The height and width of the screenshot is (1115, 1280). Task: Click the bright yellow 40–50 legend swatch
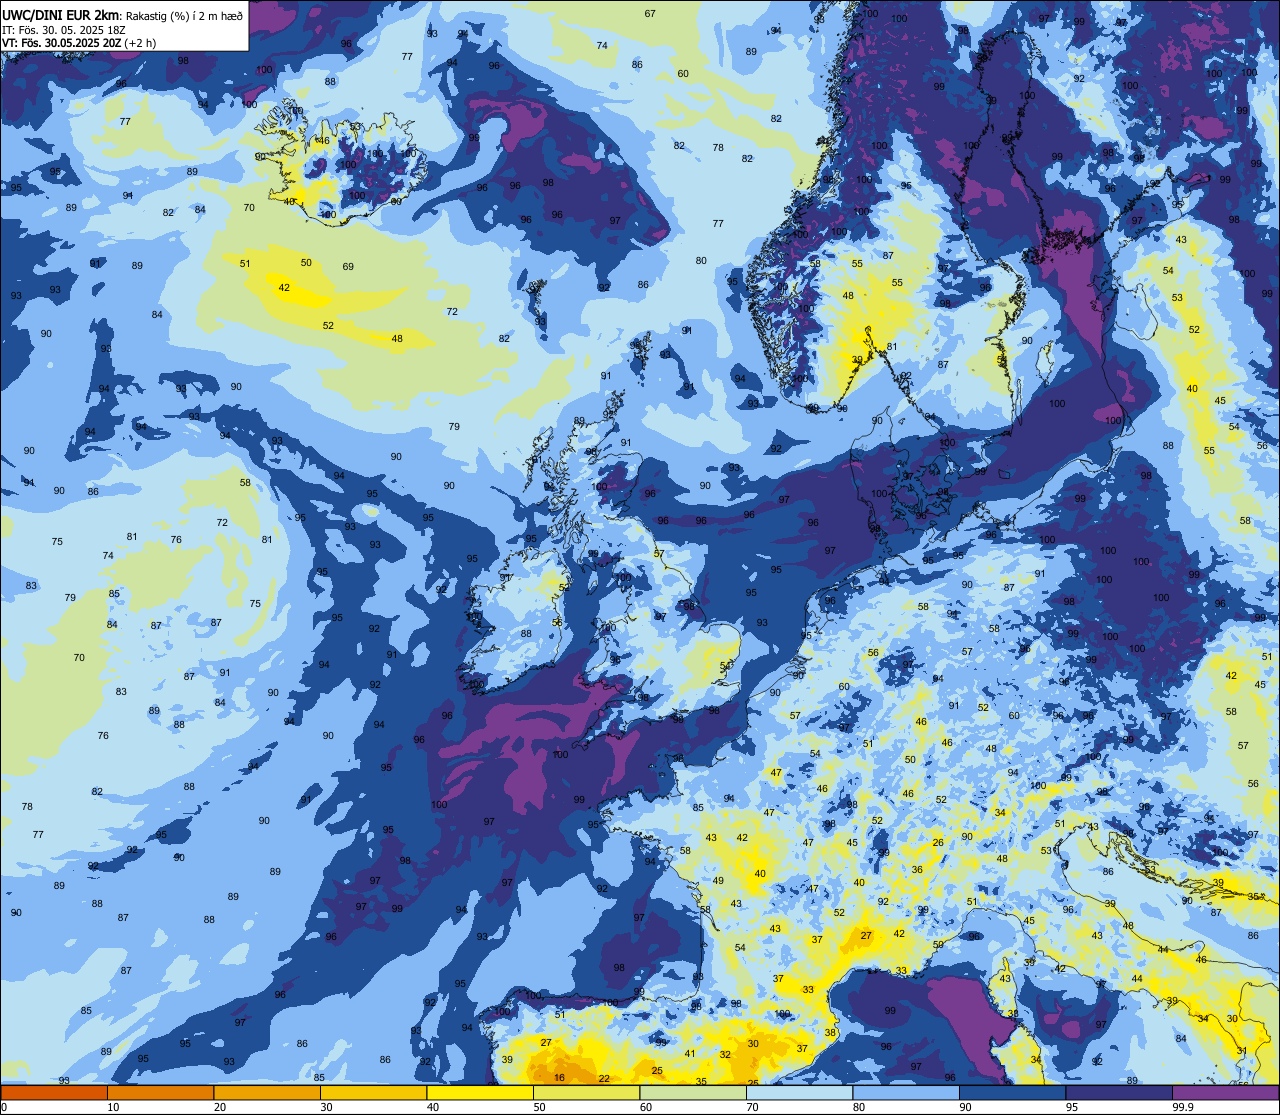pyautogui.click(x=480, y=1092)
